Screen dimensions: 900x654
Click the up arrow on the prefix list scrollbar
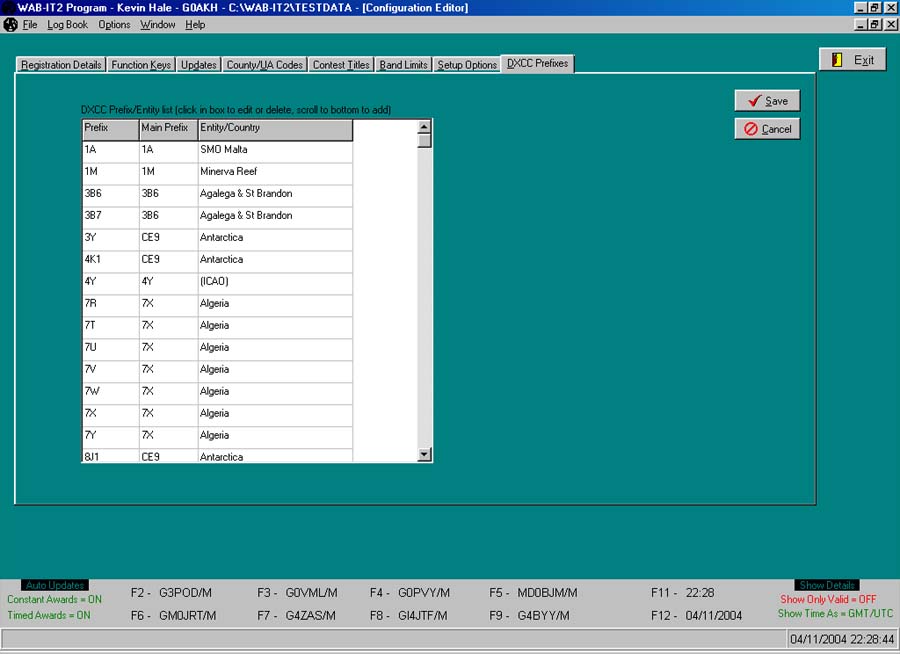pos(424,126)
